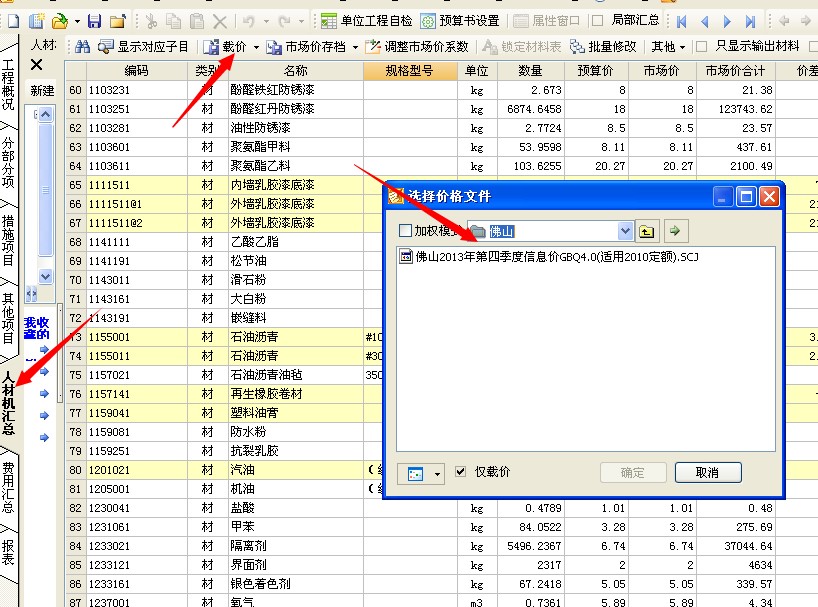This screenshot has width=818, height=607.
Task: Click the Delete X toolbar icon
Action: tap(220, 21)
